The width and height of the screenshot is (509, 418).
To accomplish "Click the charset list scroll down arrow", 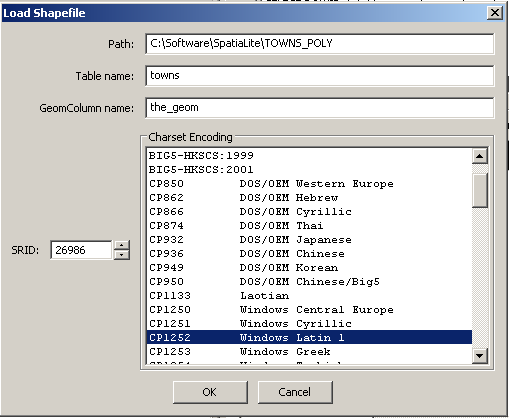I will (x=480, y=356).
